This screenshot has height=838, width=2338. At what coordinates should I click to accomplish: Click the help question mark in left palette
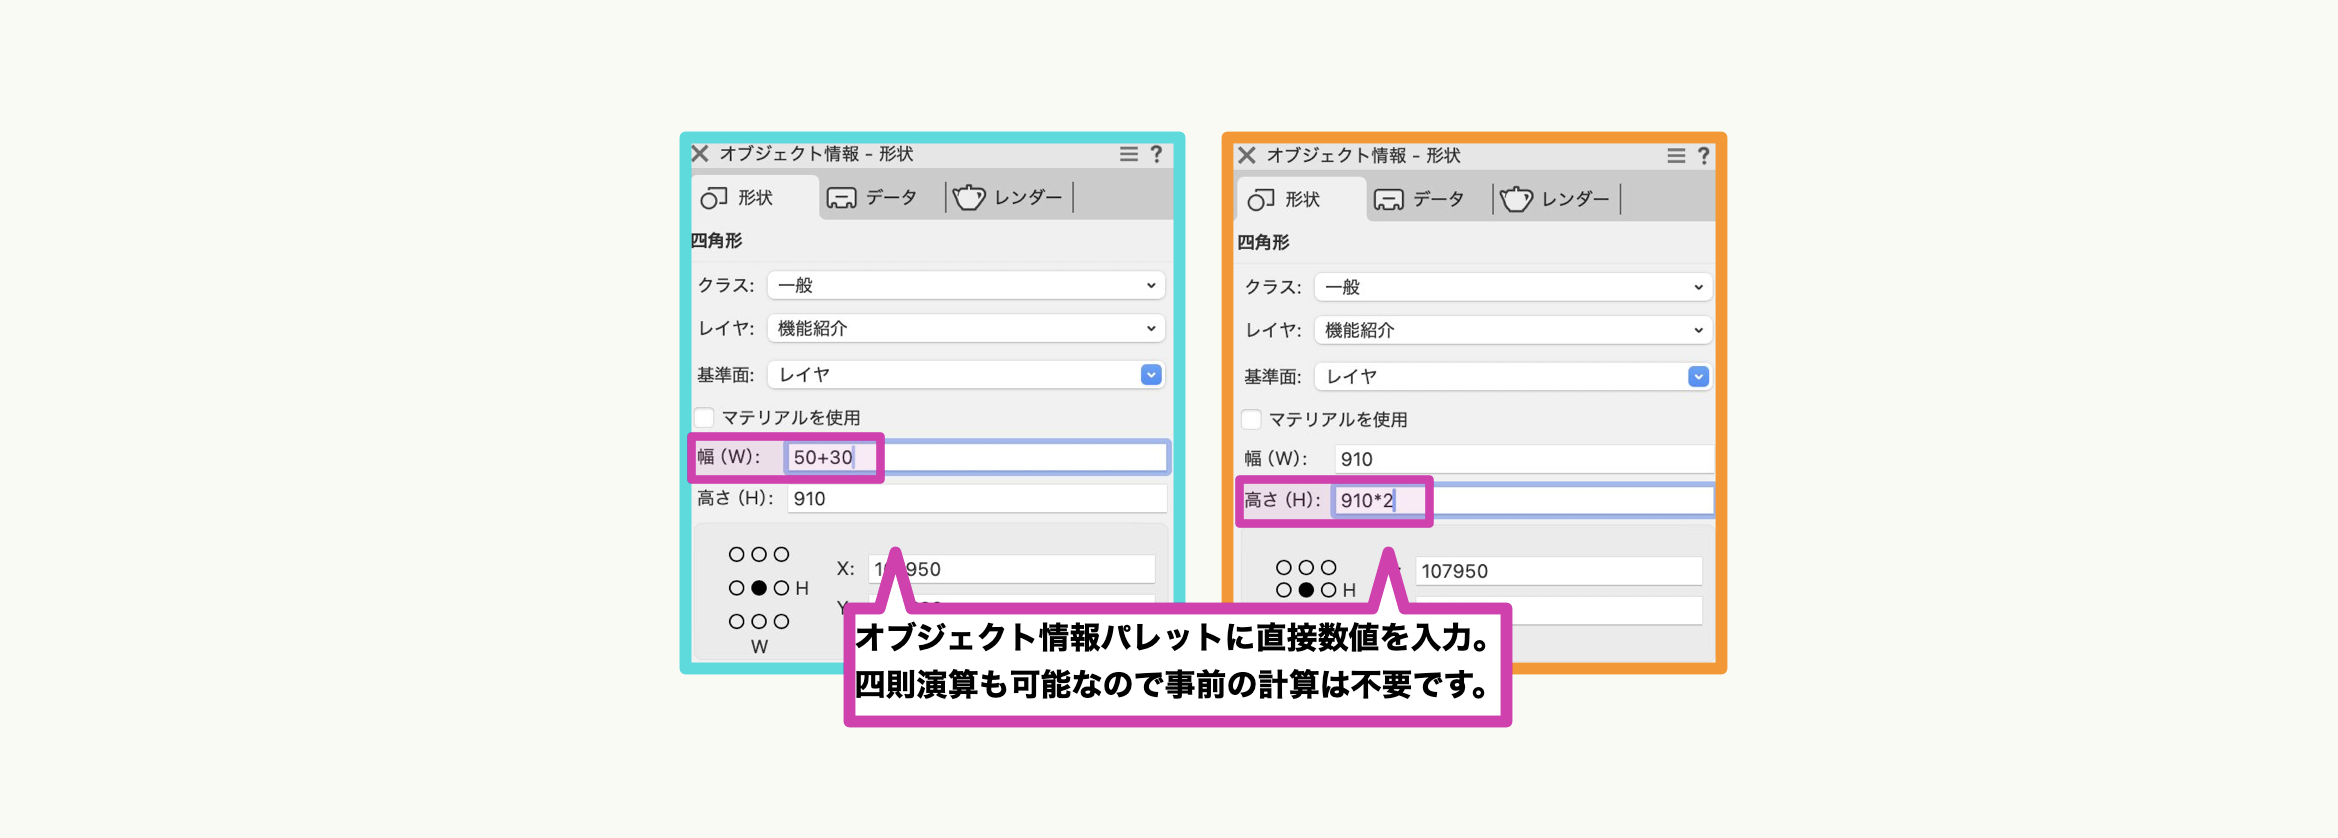pyautogui.click(x=1156, y=154)
